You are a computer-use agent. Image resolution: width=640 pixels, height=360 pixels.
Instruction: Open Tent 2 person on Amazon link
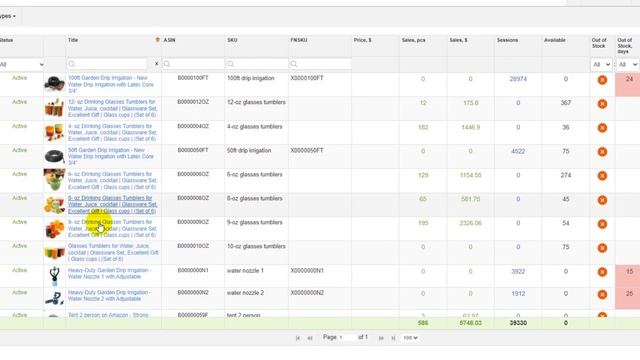(108, 315)
